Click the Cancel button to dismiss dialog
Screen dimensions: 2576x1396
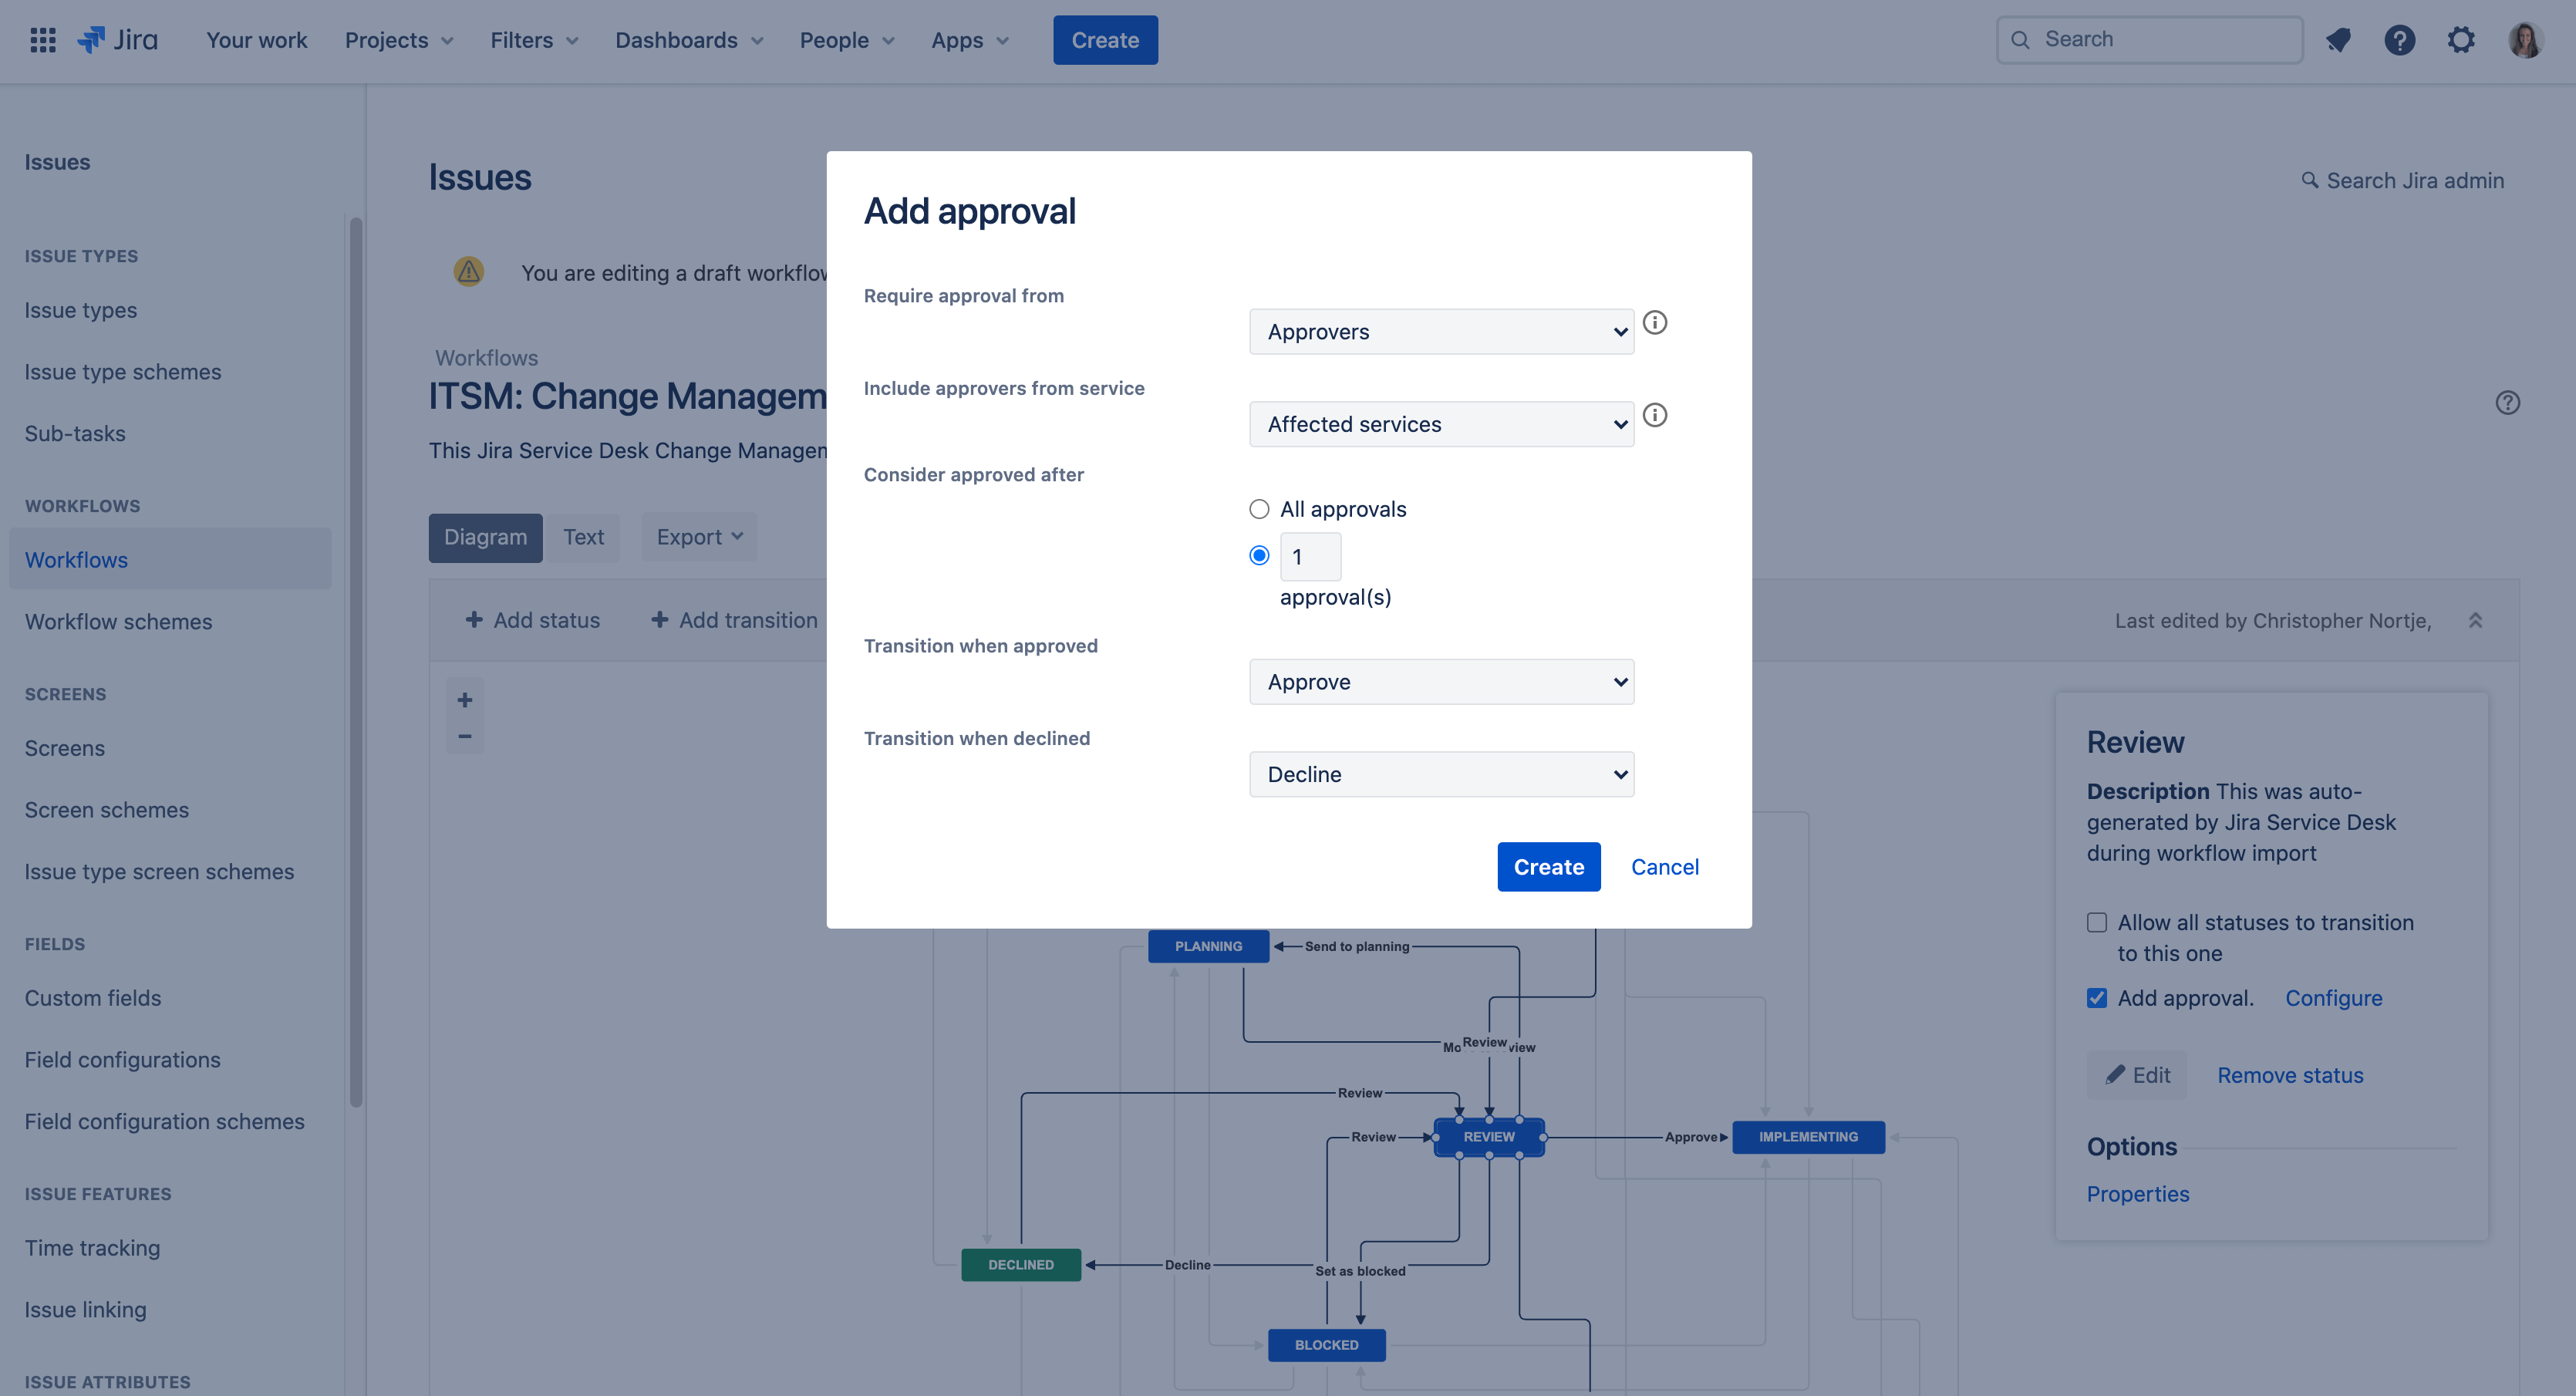click(x=1665, y=866)
